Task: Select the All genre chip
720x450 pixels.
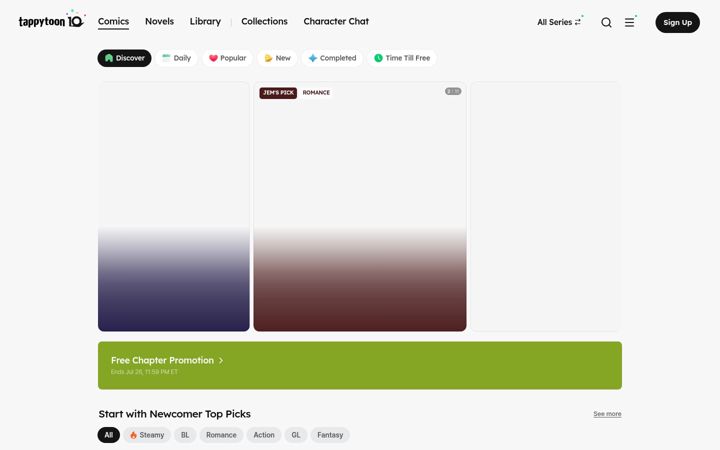Action: (x=108, y=435)
